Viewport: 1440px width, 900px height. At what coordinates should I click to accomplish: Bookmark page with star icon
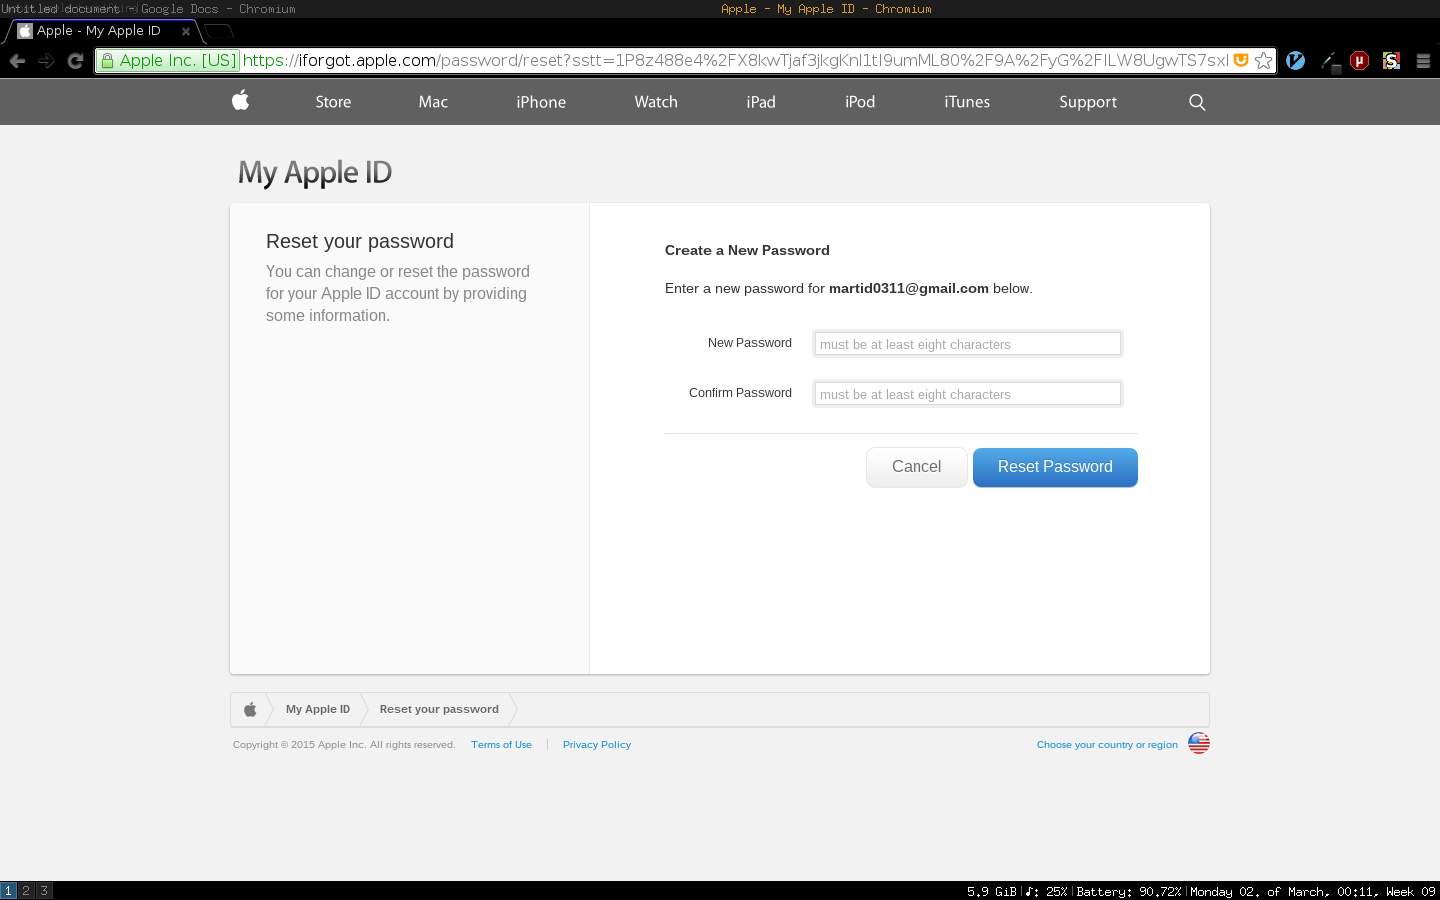tap(1263, 60)
